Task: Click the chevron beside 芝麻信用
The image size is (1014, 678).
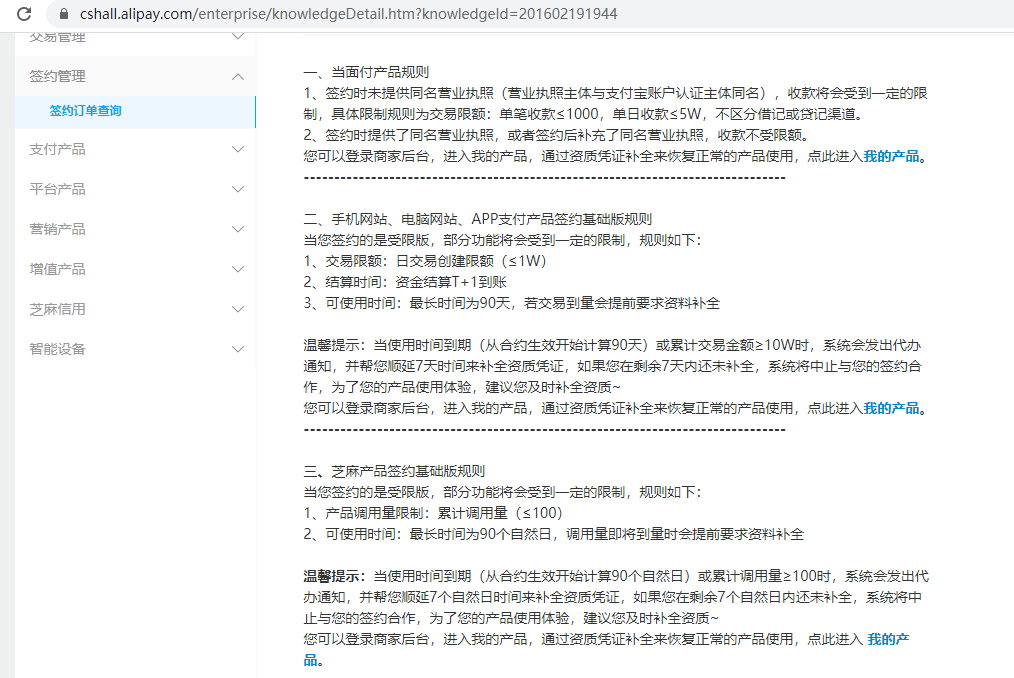Action: (x=237, y=309)
